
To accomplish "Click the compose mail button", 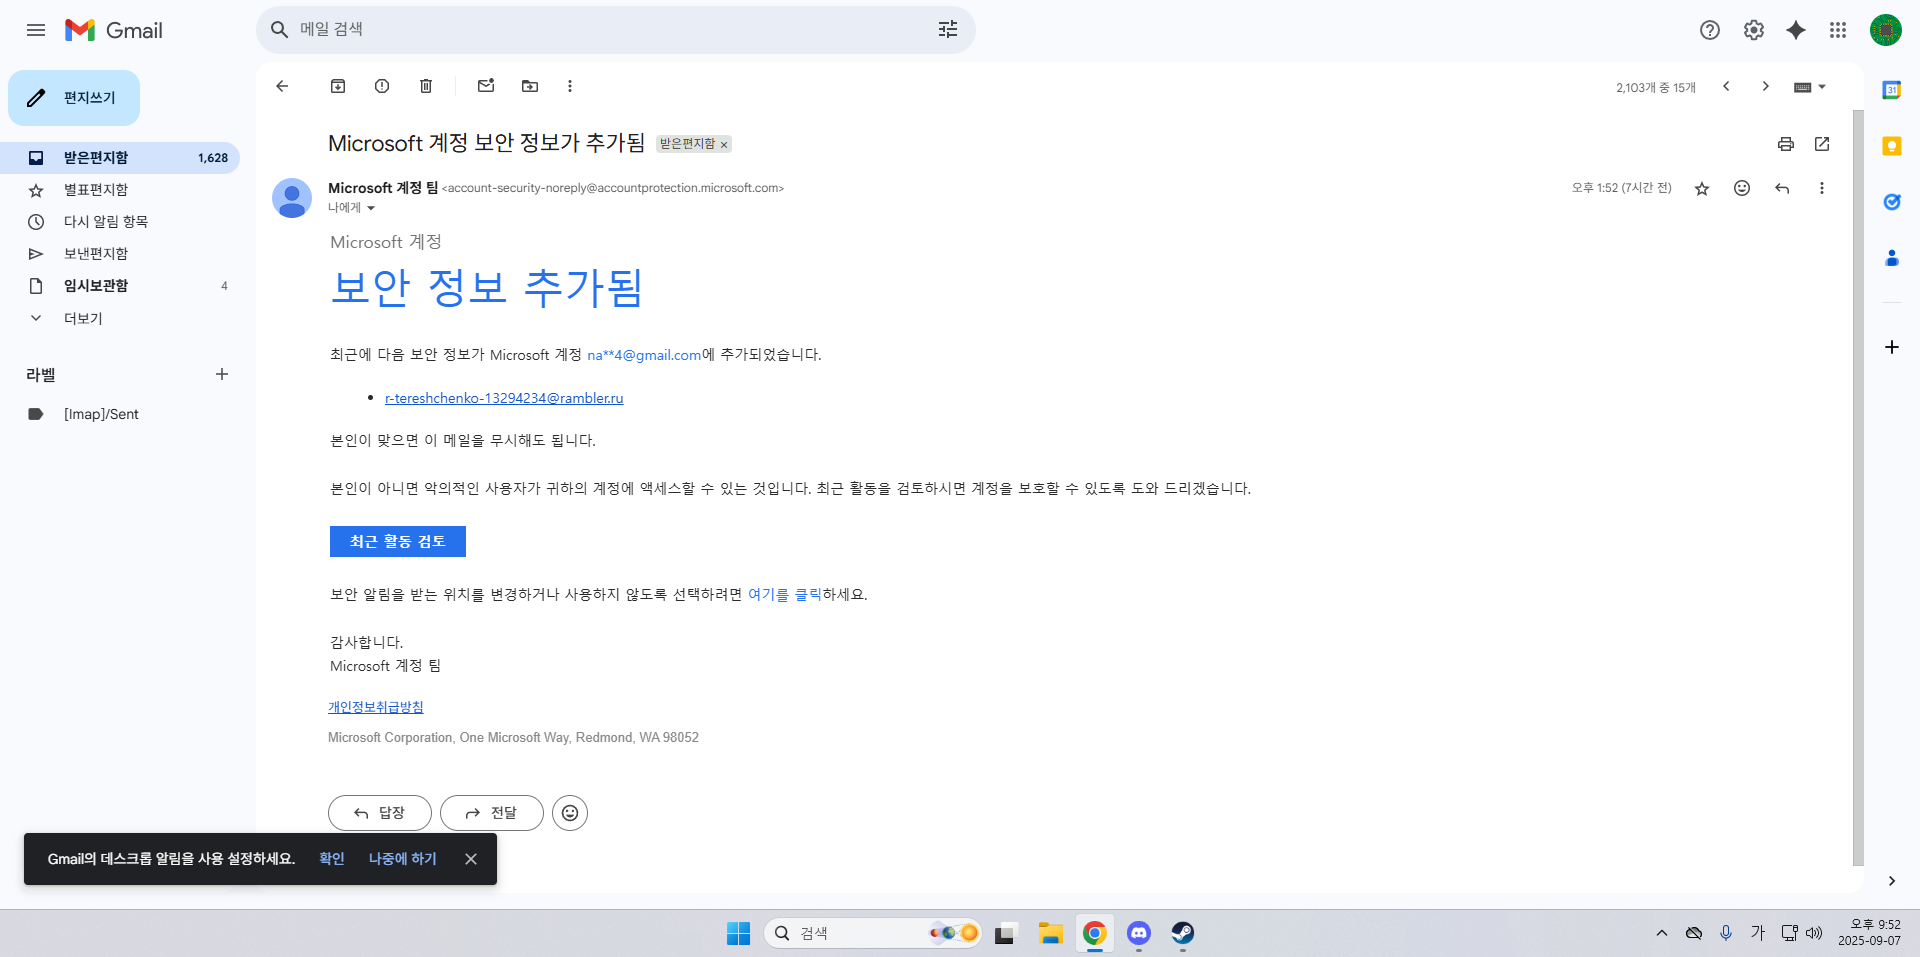I will [x=74, y=98].
